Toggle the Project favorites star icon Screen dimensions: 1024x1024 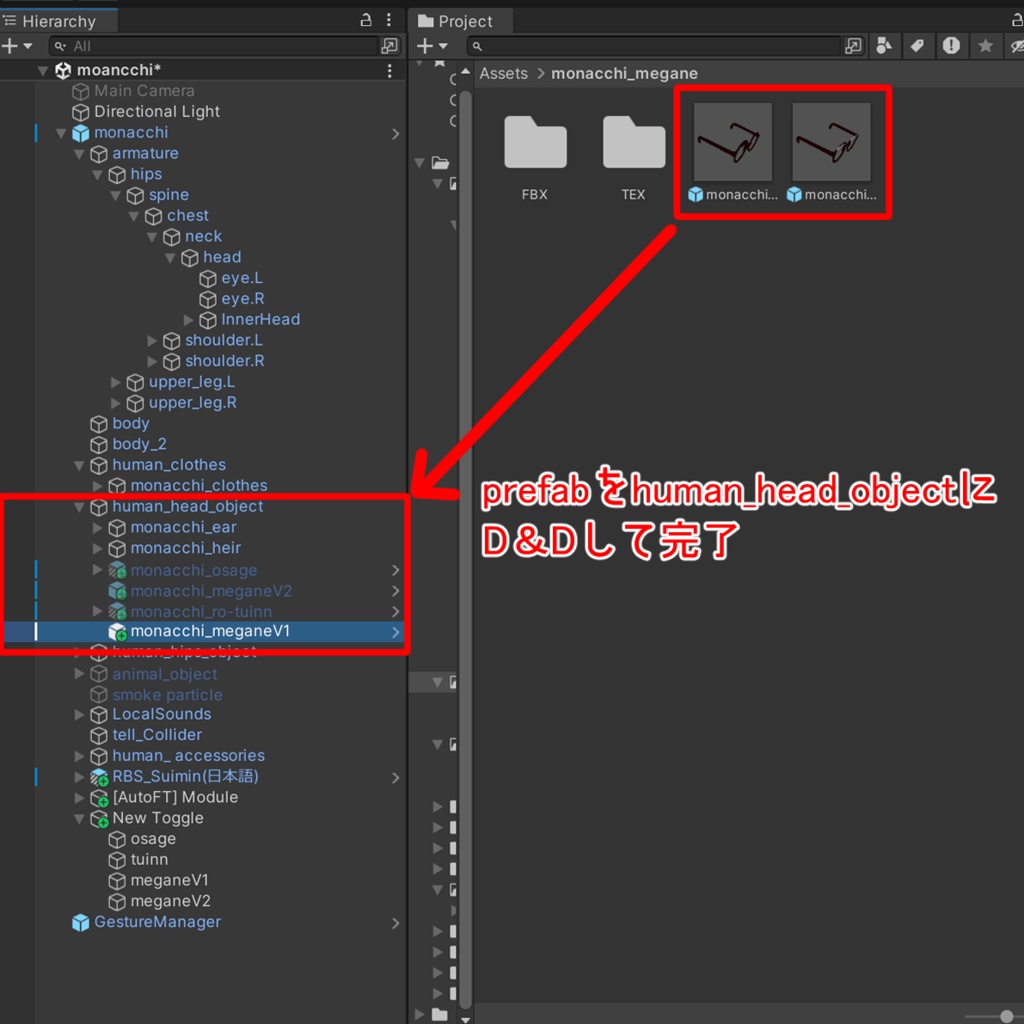click(985, 46)
